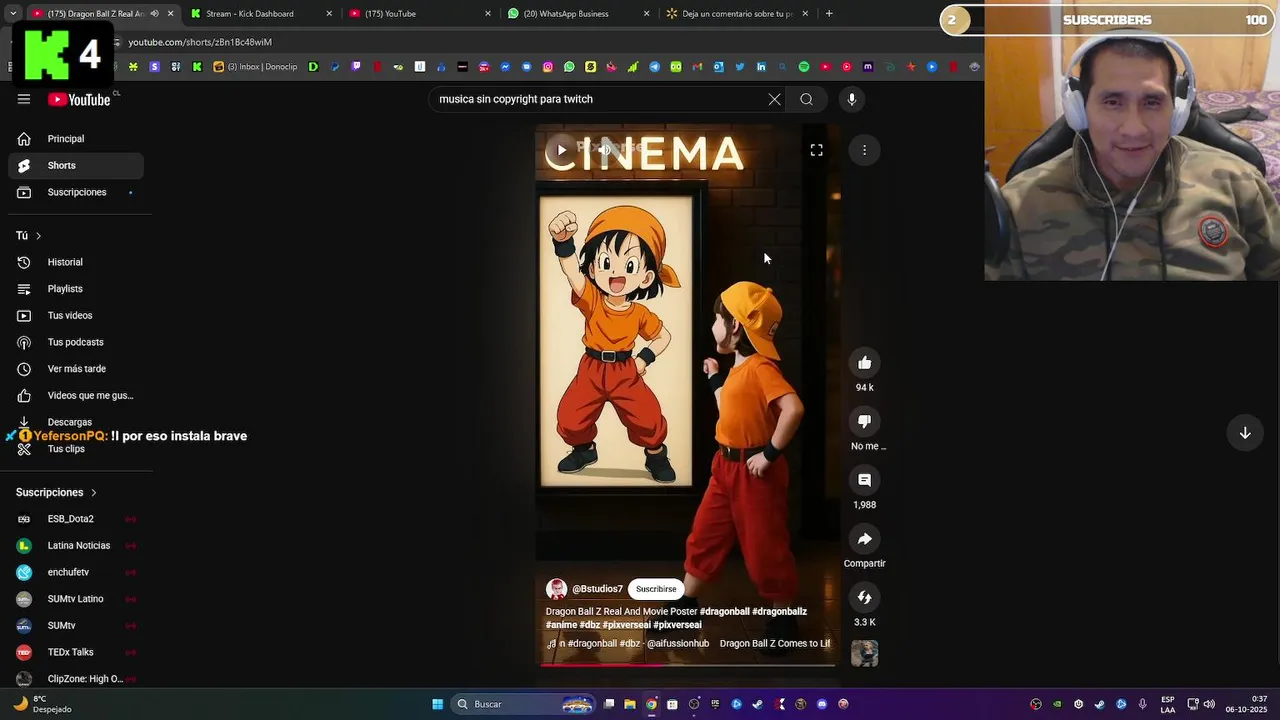Go to YouTube home via logo
The width and height of the screenshot is (1280, 720).
point(79,99)
